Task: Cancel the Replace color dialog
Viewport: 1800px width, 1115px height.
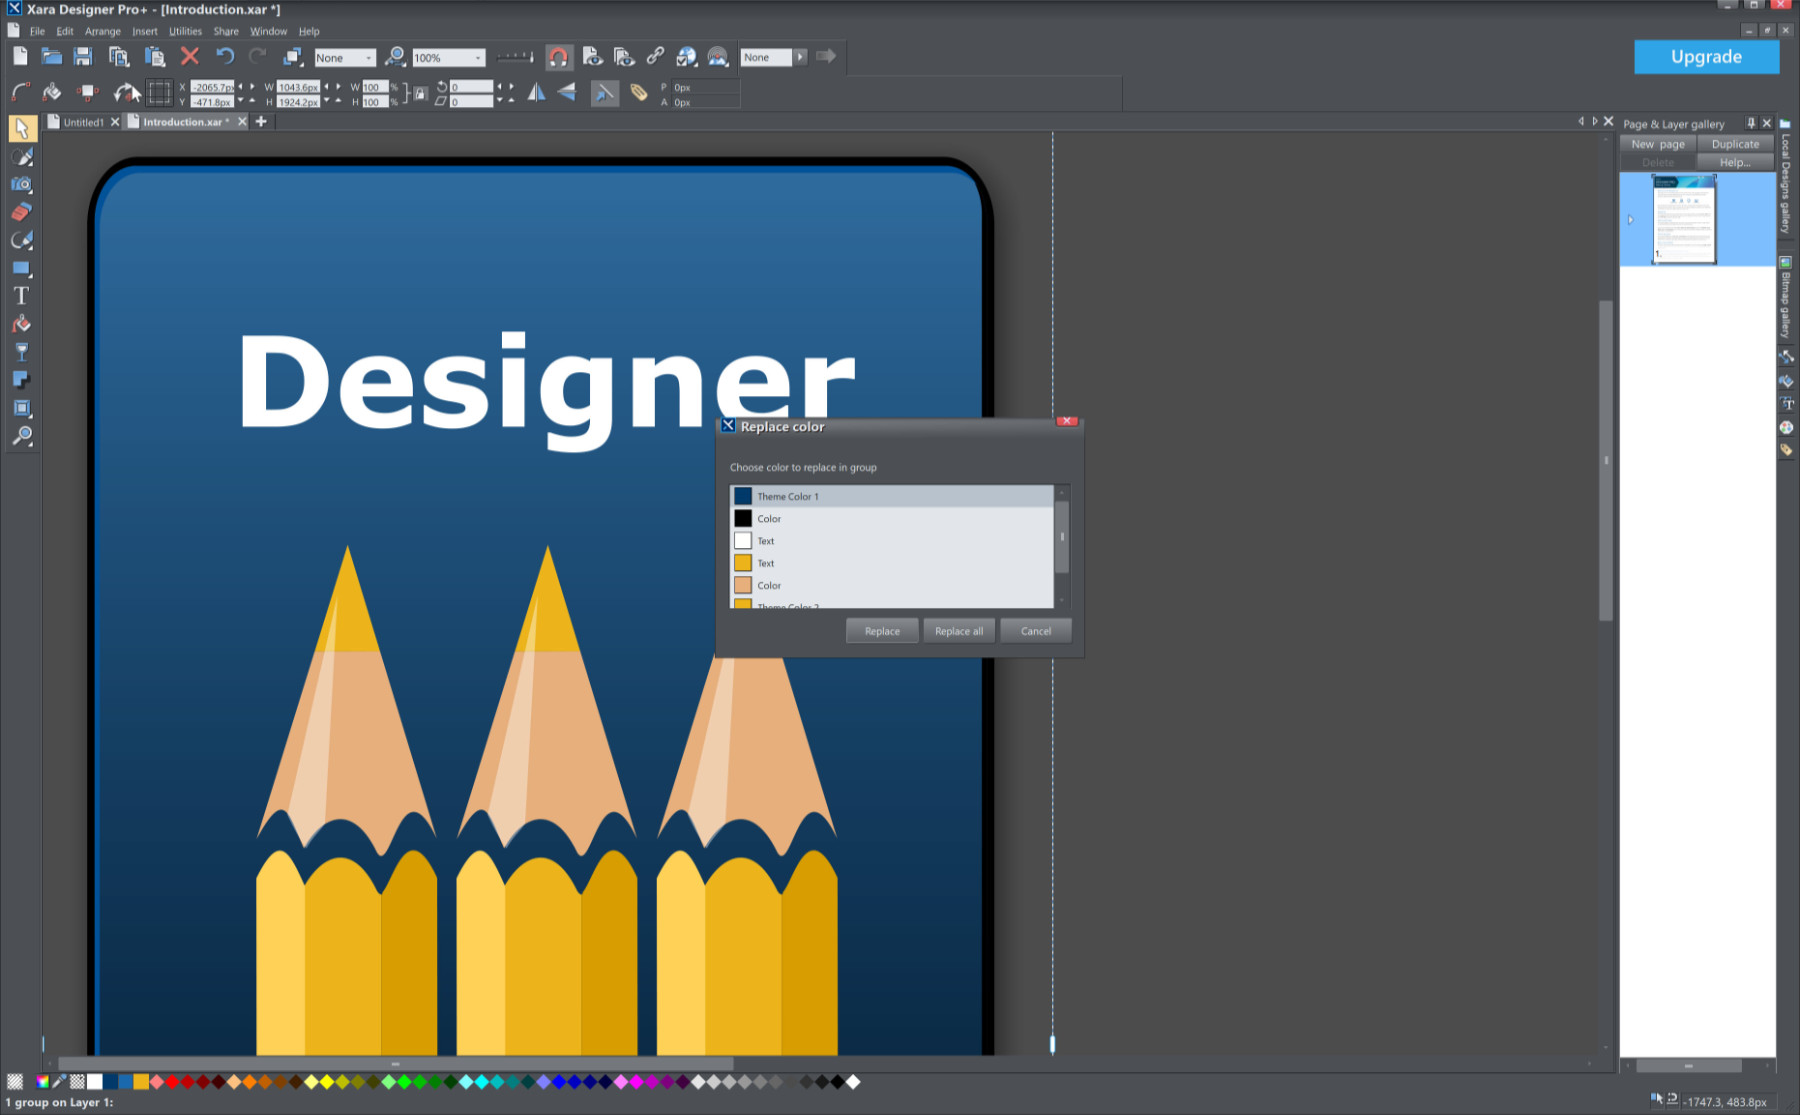Action: click(1035, 631)
